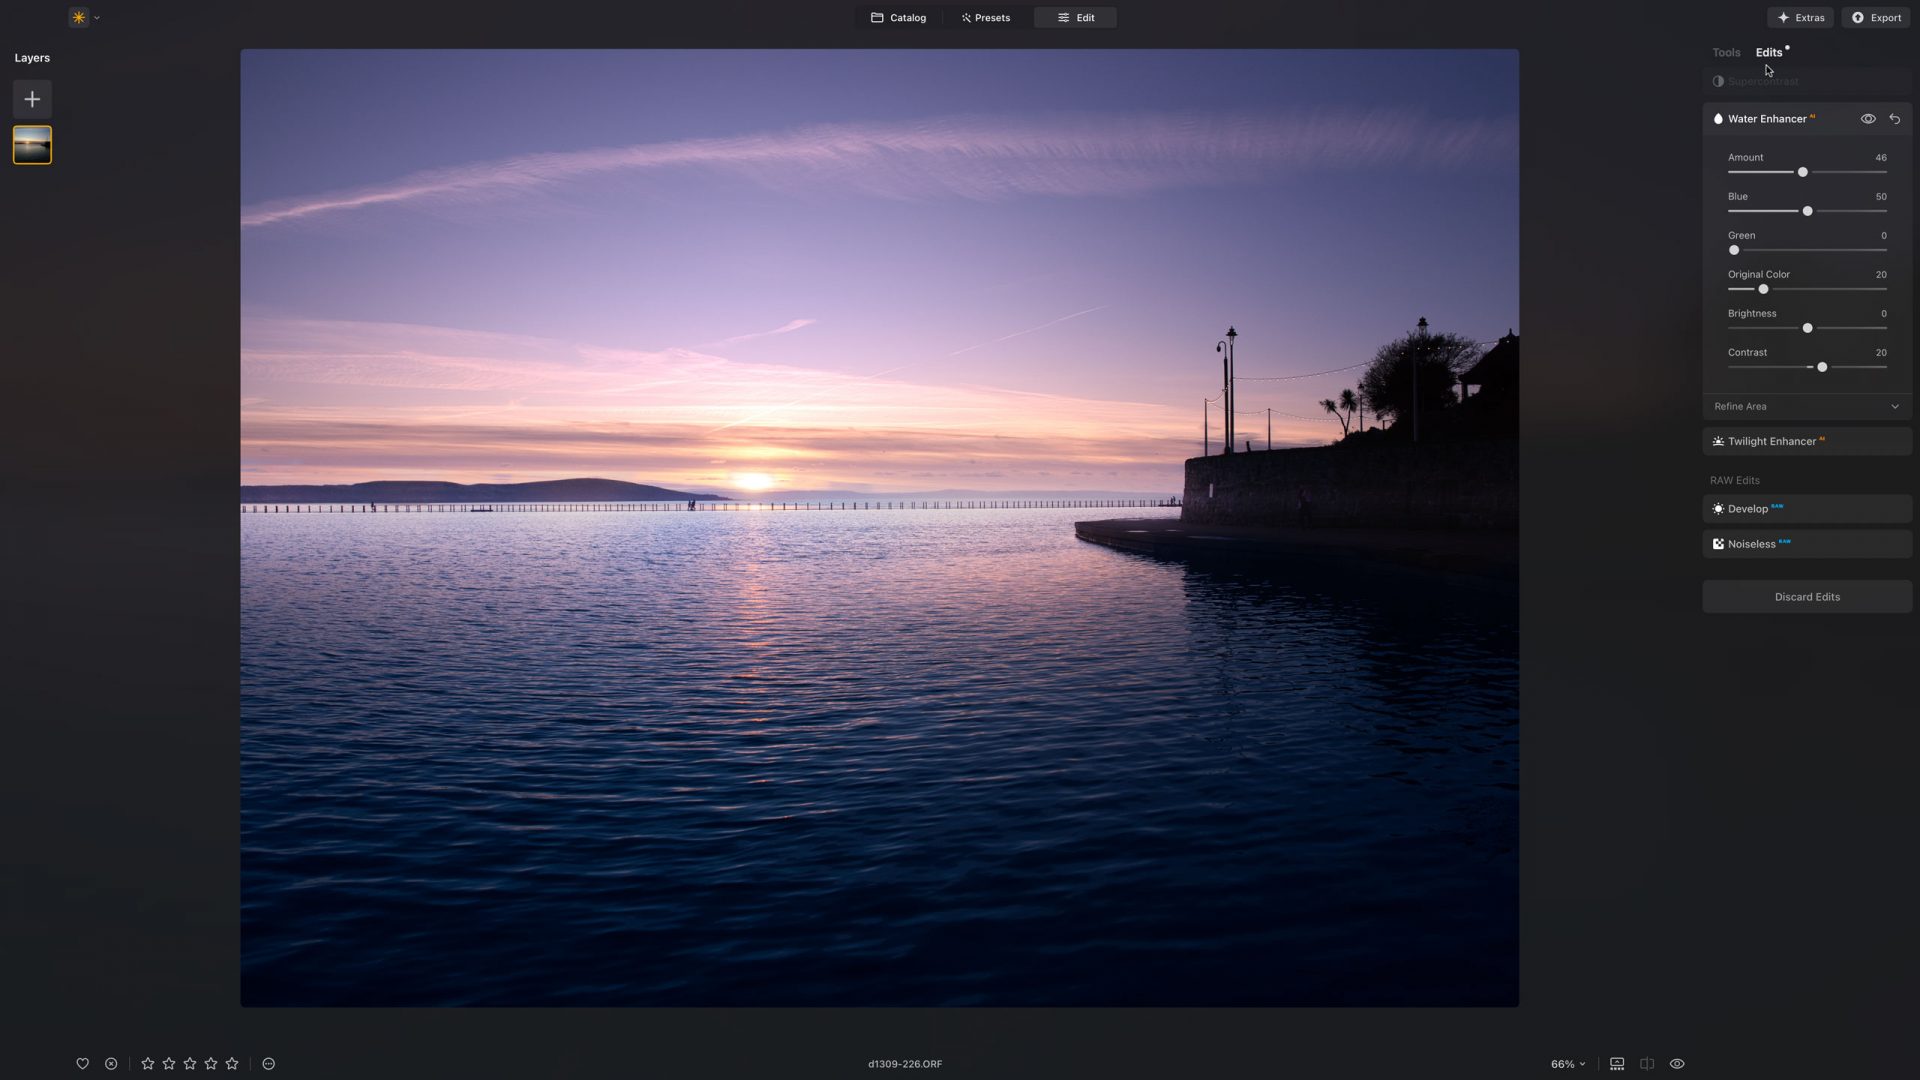Mark the photo as favorite with the heart icon
This screenshot has width=1920, height=1080.
(x=83, y=1063)
